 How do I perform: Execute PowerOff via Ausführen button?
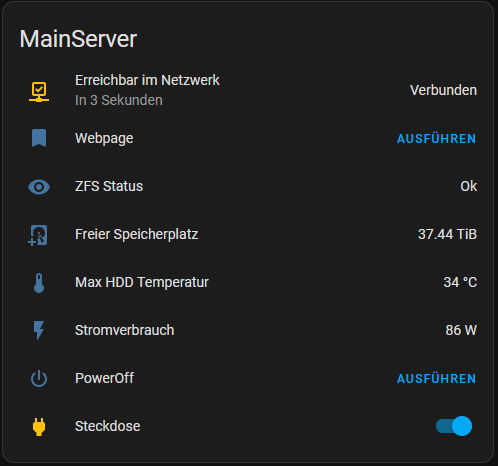tap(436, 379)
